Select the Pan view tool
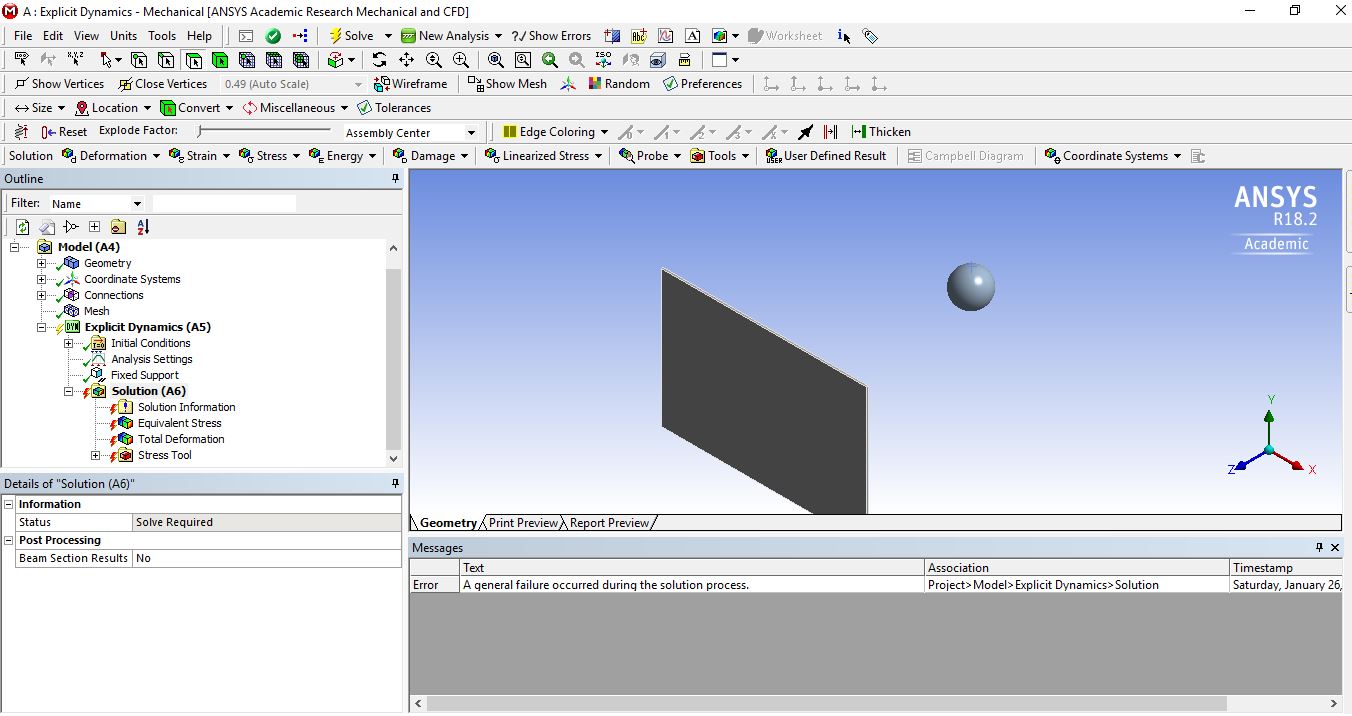Image resolution: width=1352 pixels, height=716 pixels. 406,60
